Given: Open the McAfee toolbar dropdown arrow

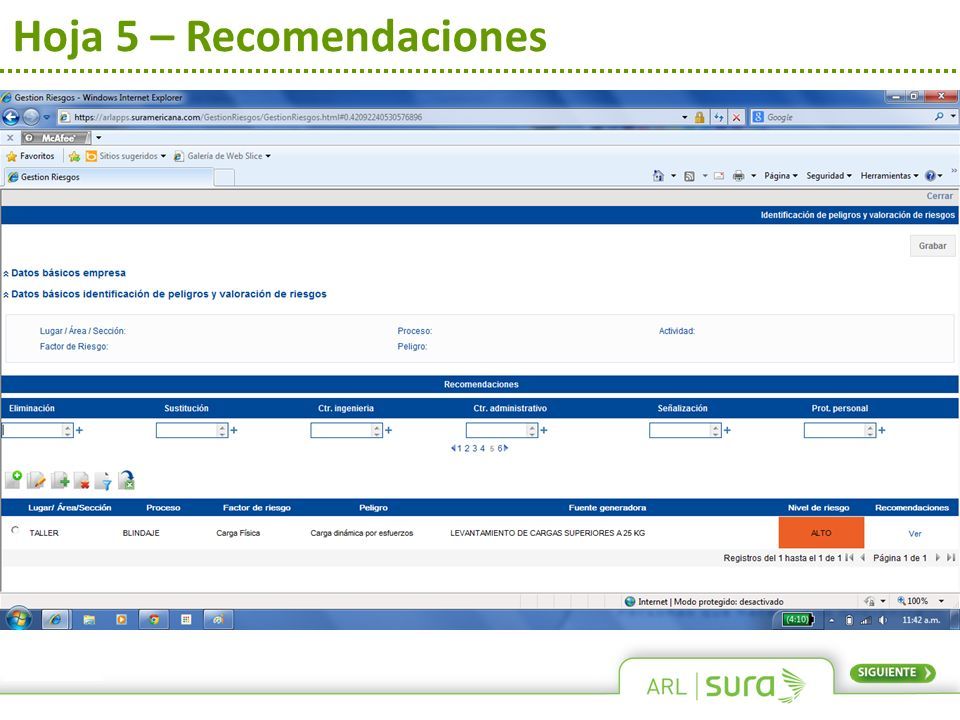Looking at the screenshot, I should (x=99, y=138).
